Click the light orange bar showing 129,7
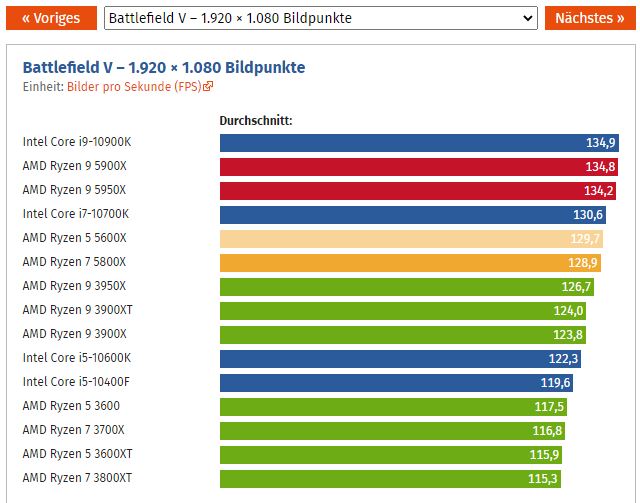The height and width of the screenshot is (503, 640). click(411, 239)
